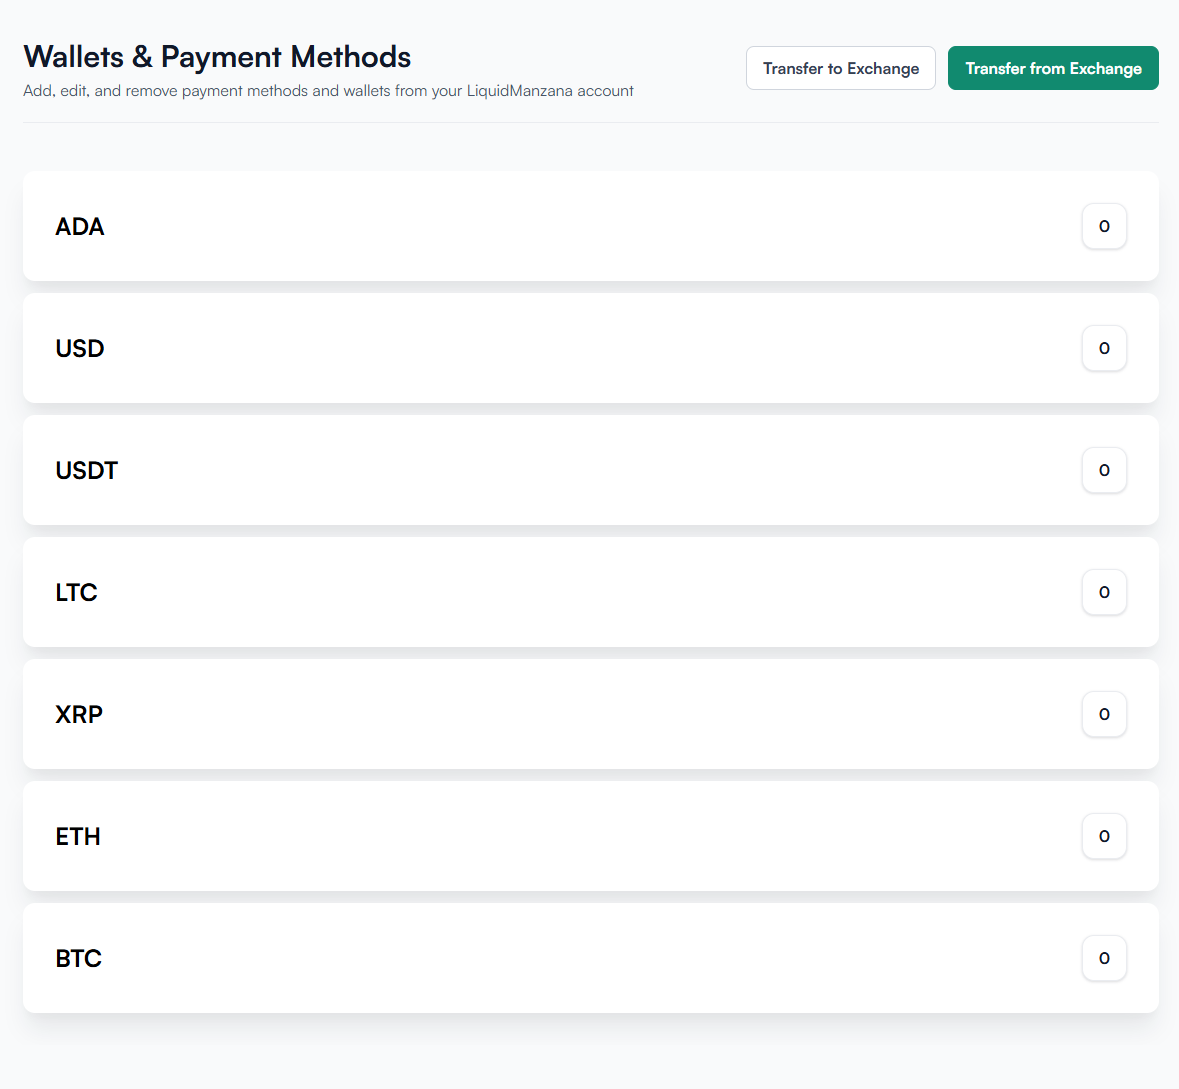Click the ETH wallet balance badge

1104,836
